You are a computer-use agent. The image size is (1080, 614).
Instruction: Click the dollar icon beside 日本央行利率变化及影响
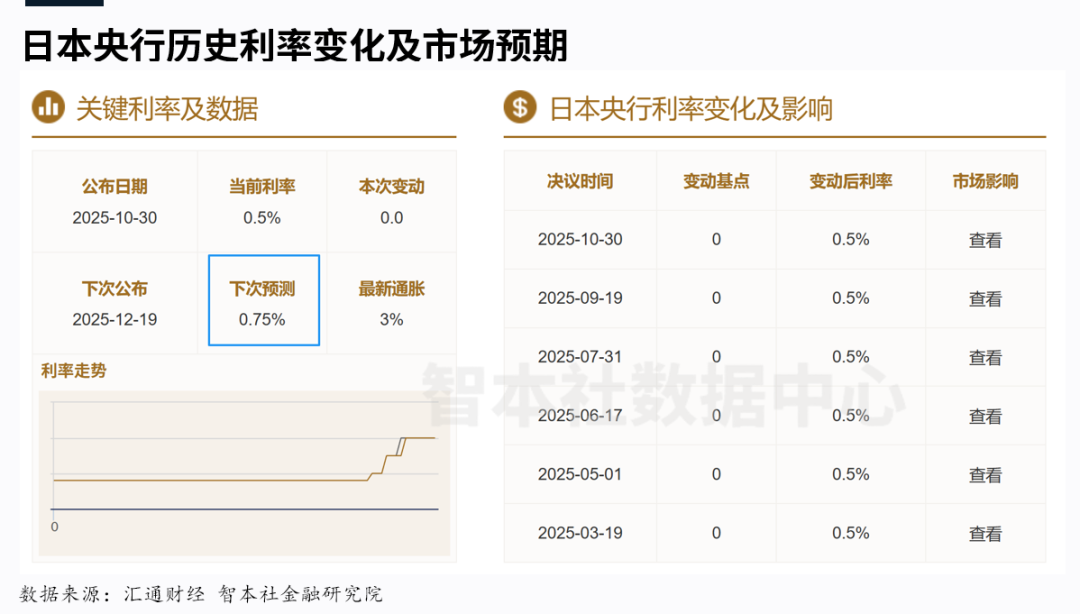(x=520, y=107)
